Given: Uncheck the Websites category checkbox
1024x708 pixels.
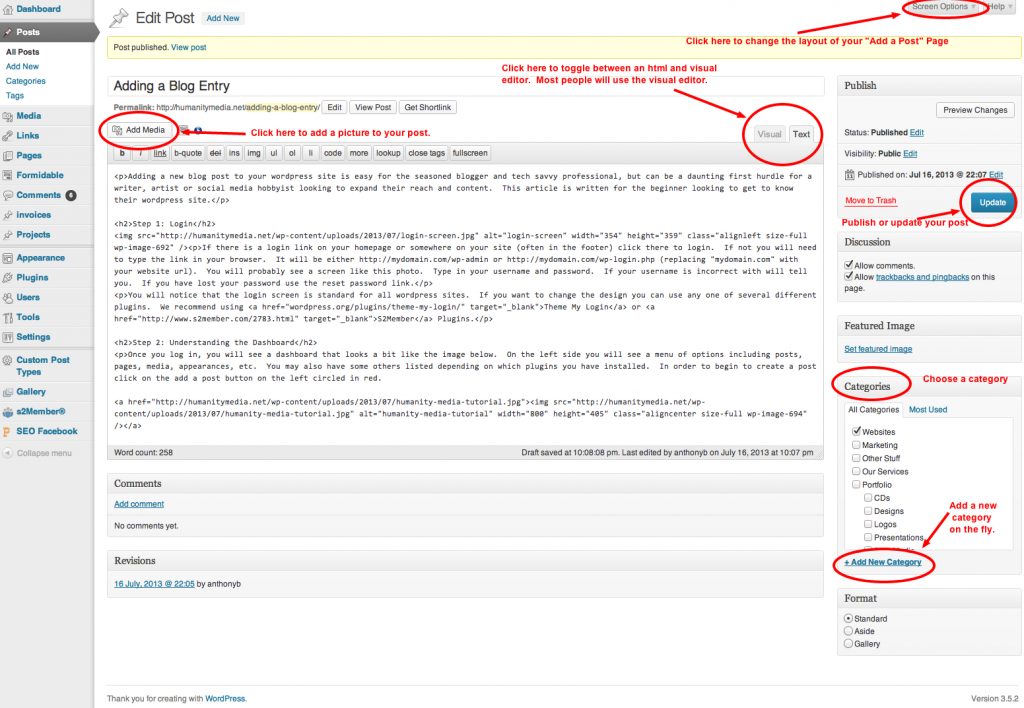Looking at the screenshot, I should coord(856,431).
